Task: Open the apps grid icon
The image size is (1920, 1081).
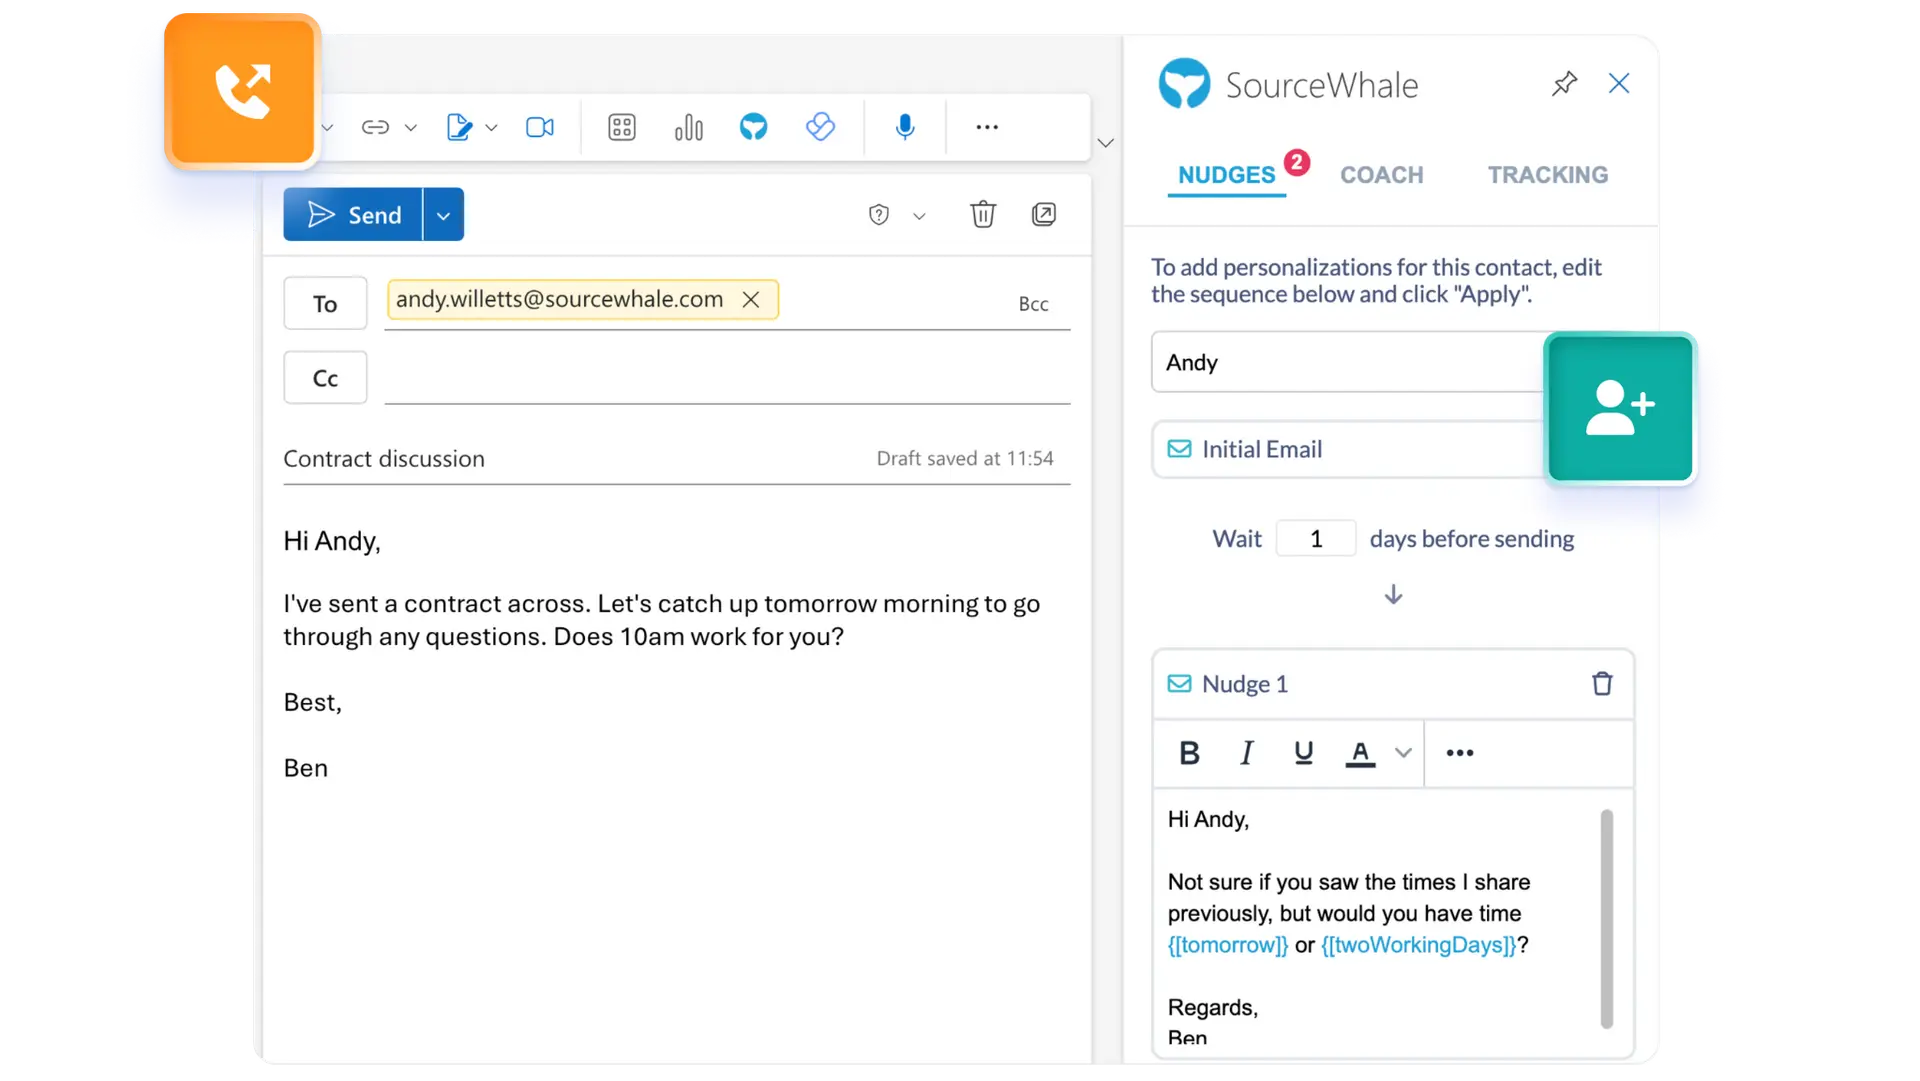Action: pos(622,127)
